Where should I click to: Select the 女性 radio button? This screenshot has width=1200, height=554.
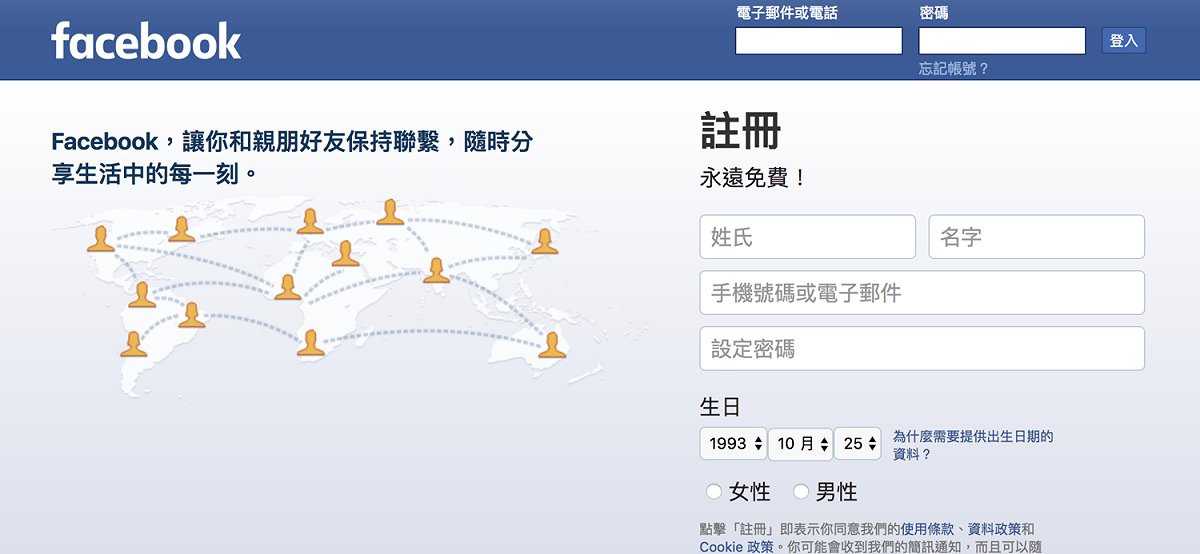pyautogui.click(x=714, y=491)
